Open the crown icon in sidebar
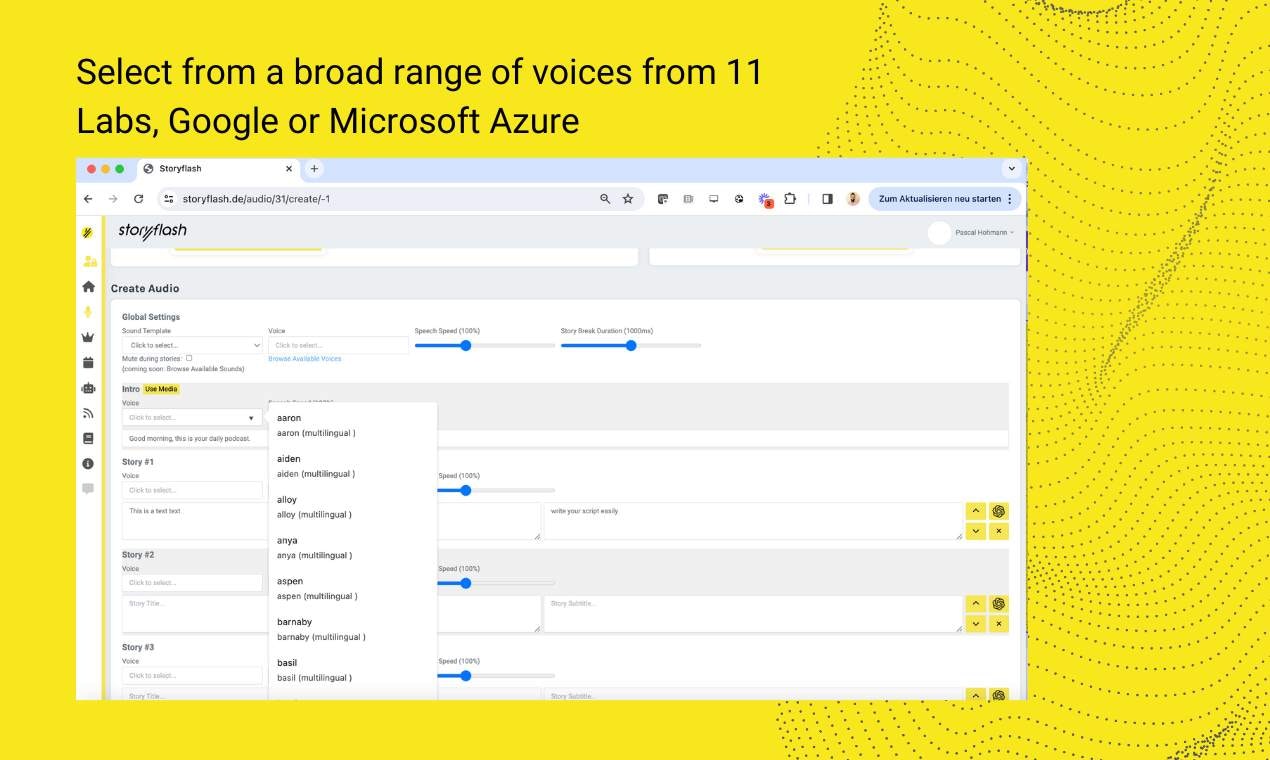This screenshot has width=1270, height=760. [88, 337]
